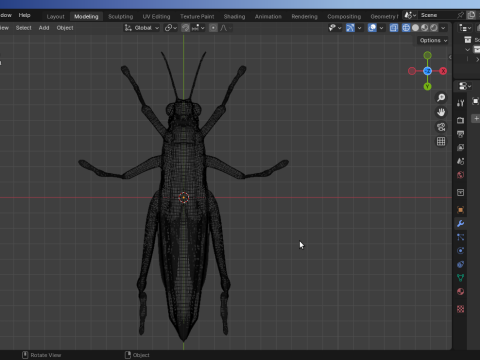Open the Object Constraints tab
This screenshot has height=360, width=480.
pos(461,264)
